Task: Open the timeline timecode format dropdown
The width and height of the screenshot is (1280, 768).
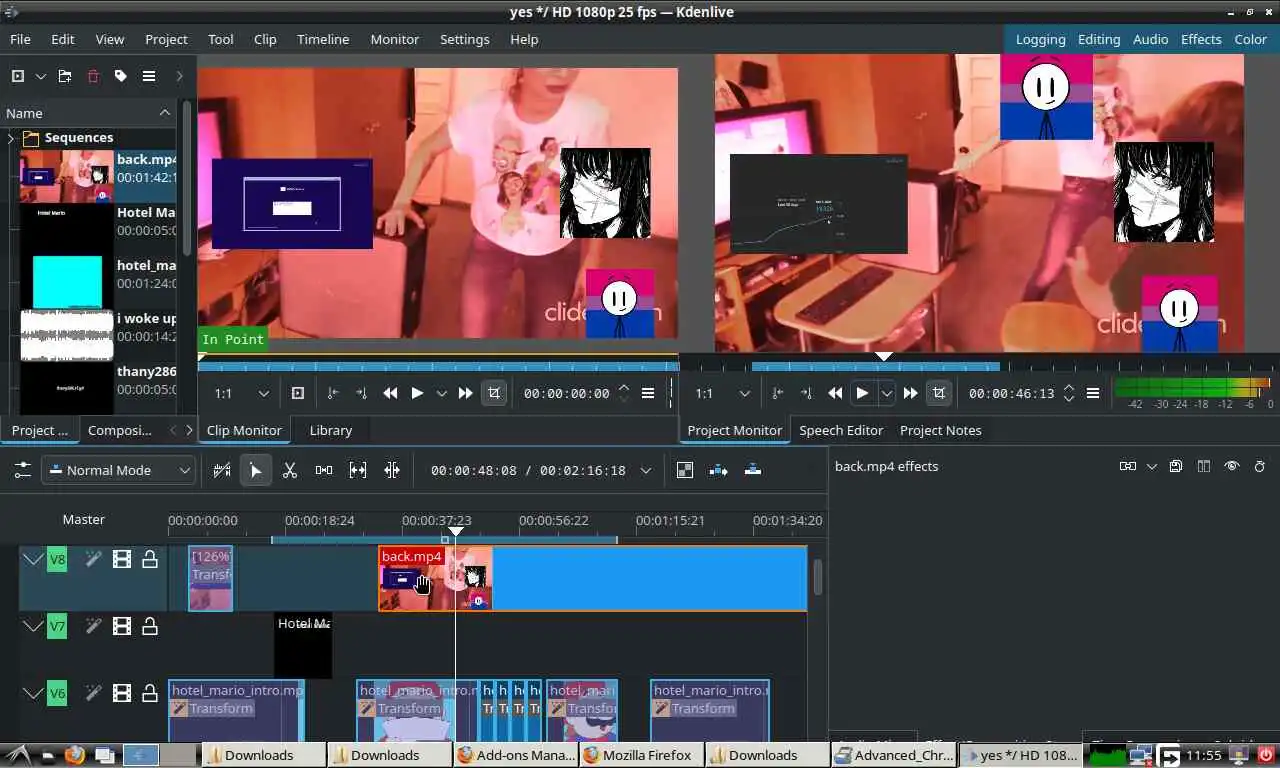Action: click(646, 470)
